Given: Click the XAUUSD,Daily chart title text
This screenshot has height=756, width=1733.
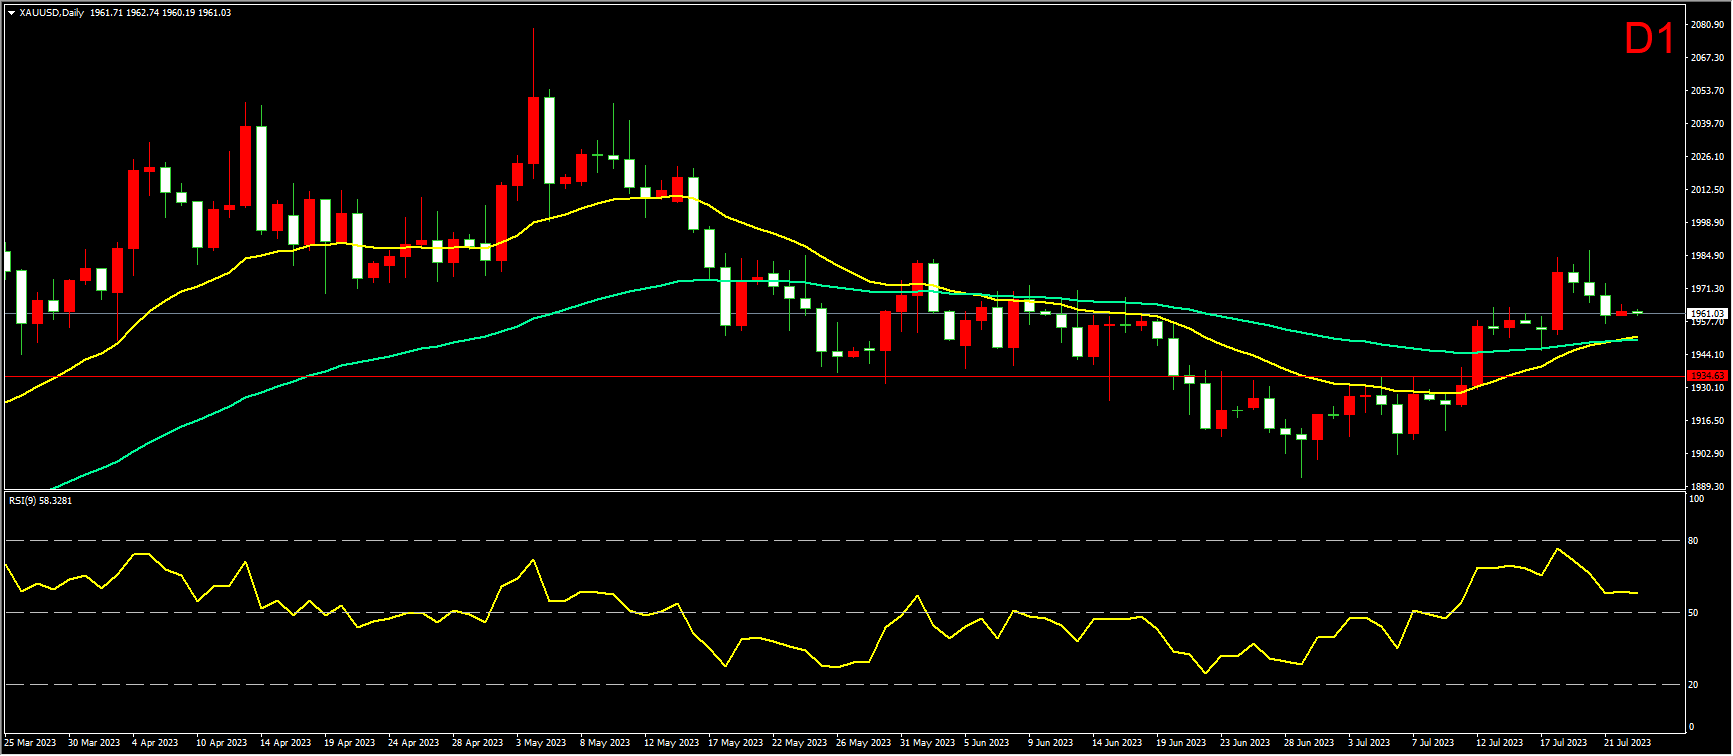Looking at the screenshot, I should [x=52, y=13].
